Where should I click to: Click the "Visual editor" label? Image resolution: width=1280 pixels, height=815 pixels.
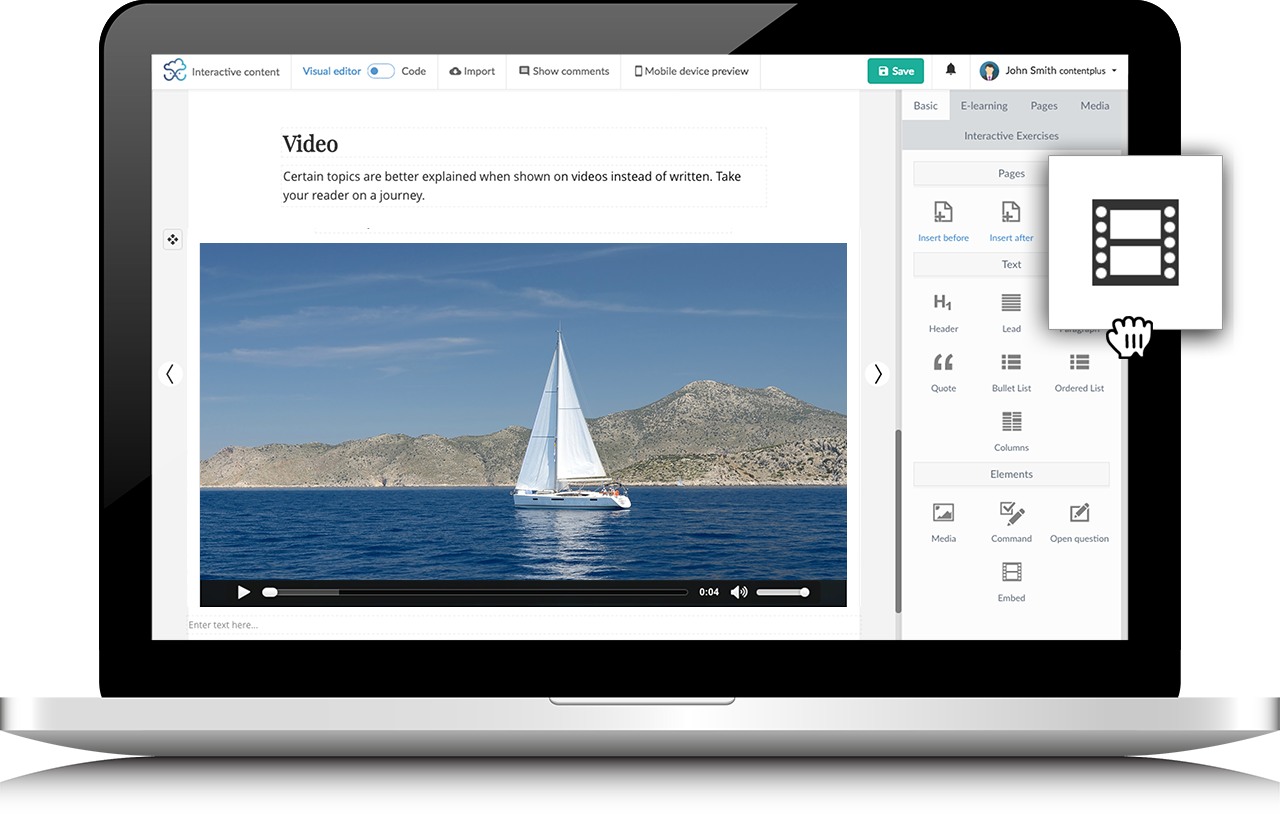click(x=332, y=71)
